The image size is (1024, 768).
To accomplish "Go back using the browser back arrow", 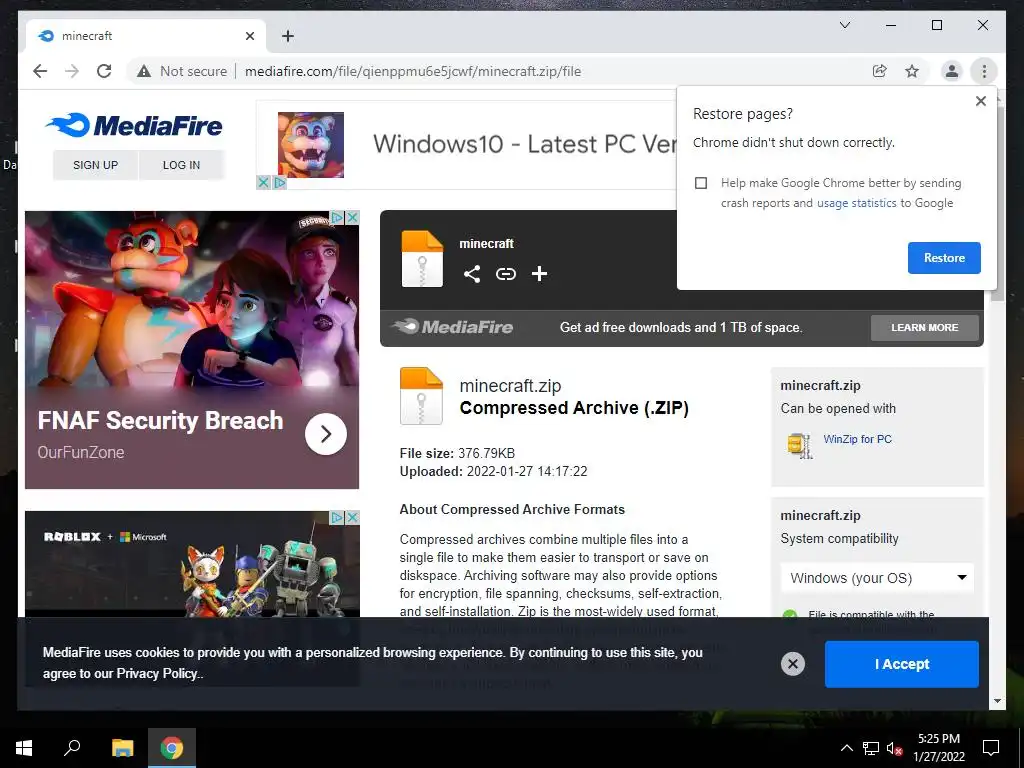I will click(x=40, y=71).
